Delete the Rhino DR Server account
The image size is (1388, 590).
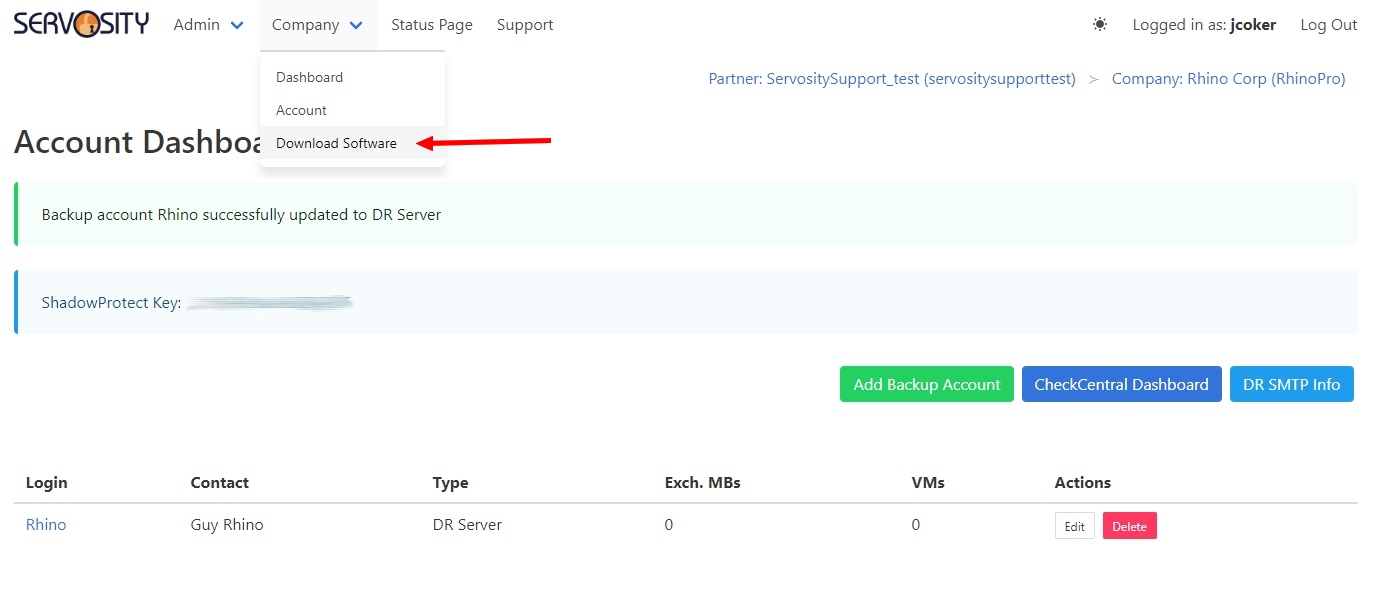point(1129,525)
